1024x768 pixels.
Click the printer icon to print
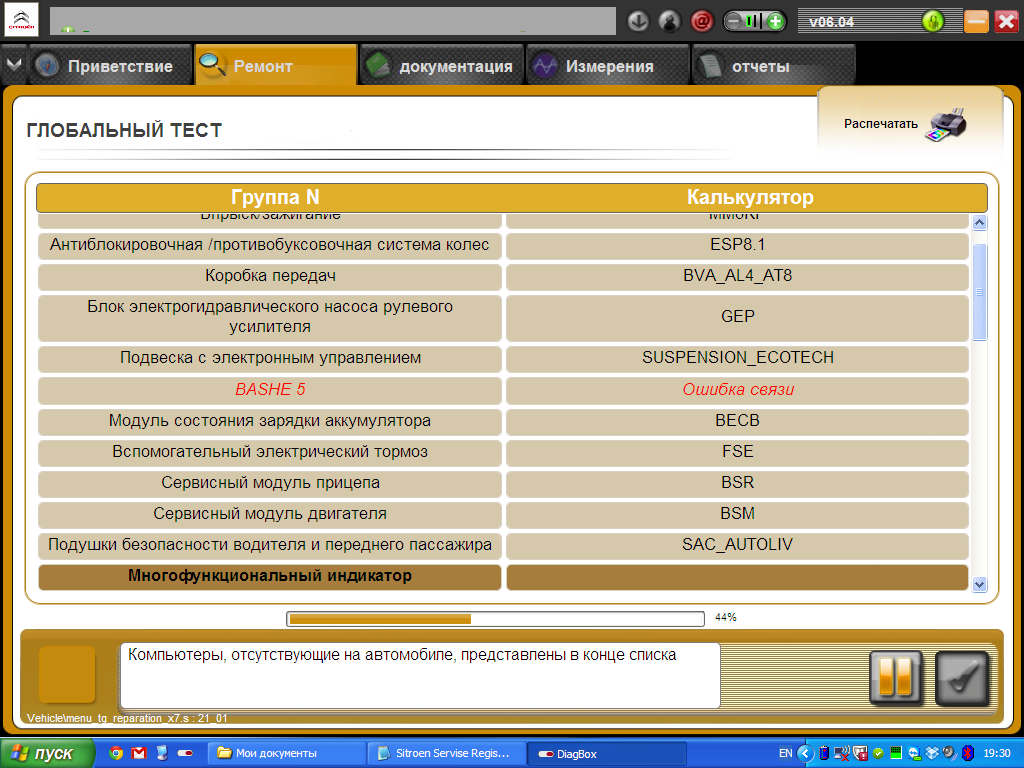[x=945, y=126]
